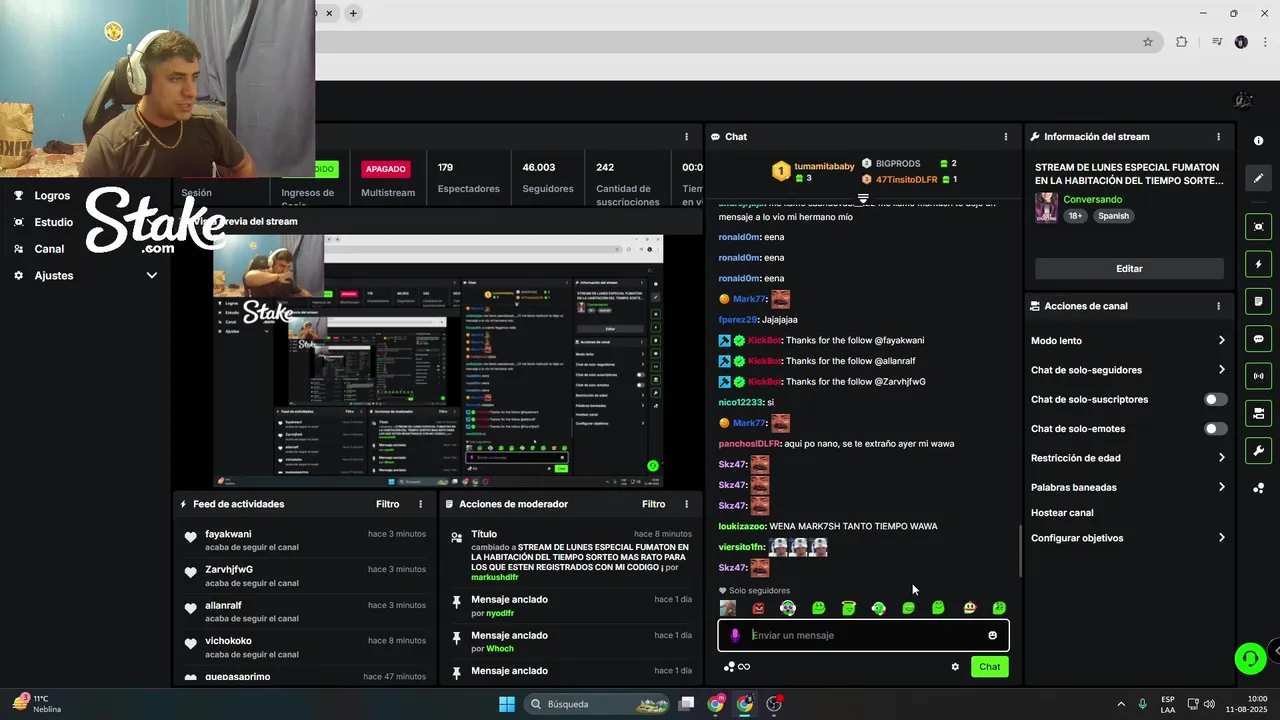Click the infinity symbol below chat input

pos(743,667)
